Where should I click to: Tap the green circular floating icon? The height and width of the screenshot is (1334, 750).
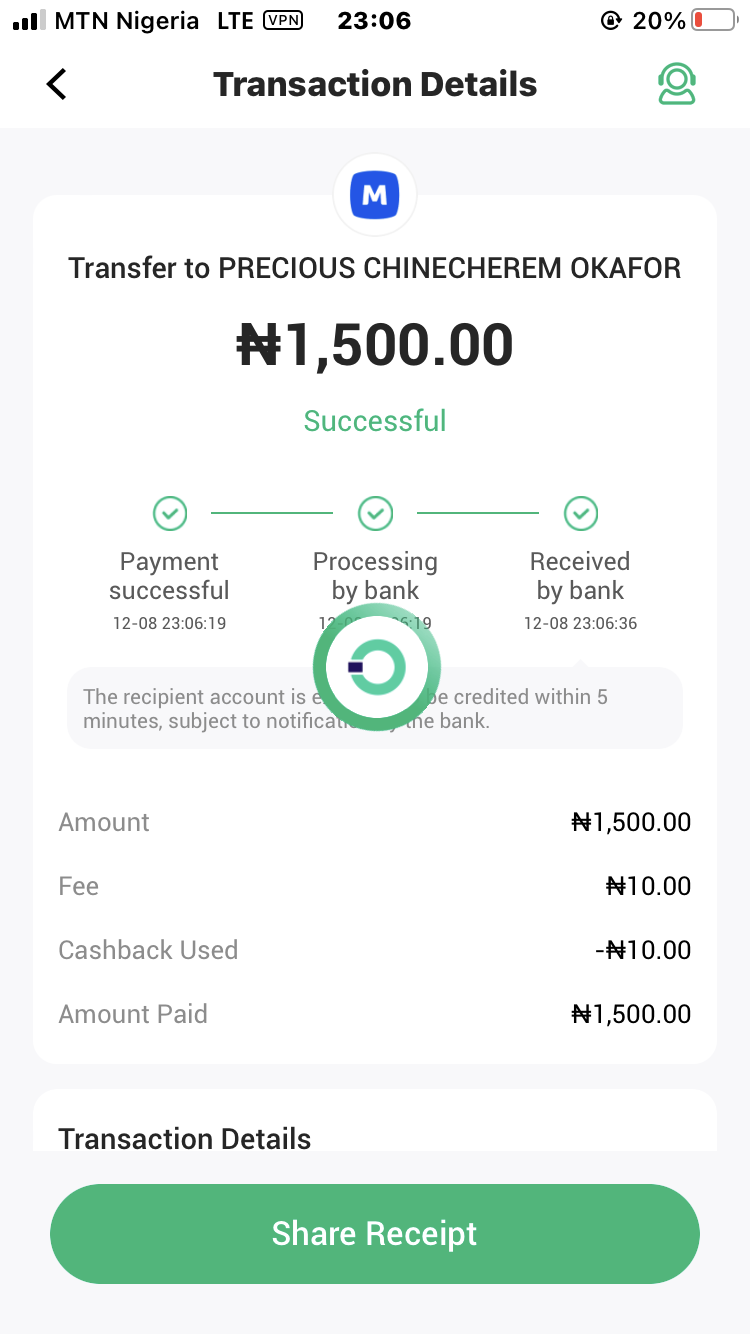[376, 667]
